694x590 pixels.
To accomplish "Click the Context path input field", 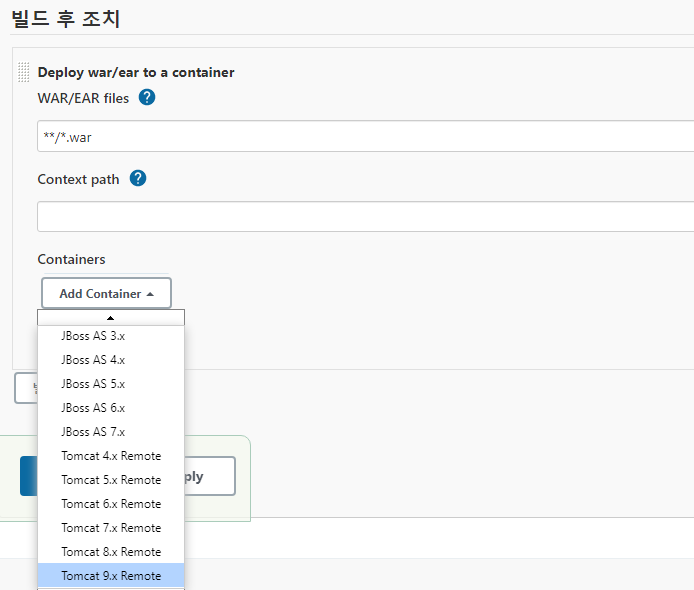I will (366, 216).
